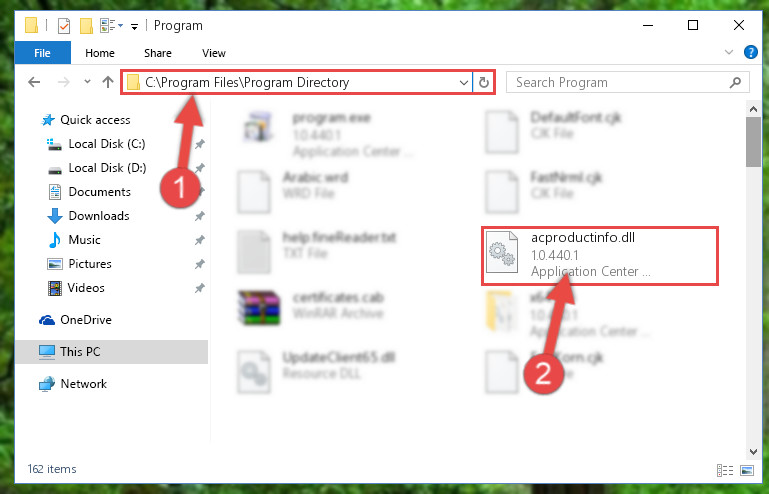Refresh the current folder view
The height and width of the screenshot is (494, 769).
(x=484, y=82)
